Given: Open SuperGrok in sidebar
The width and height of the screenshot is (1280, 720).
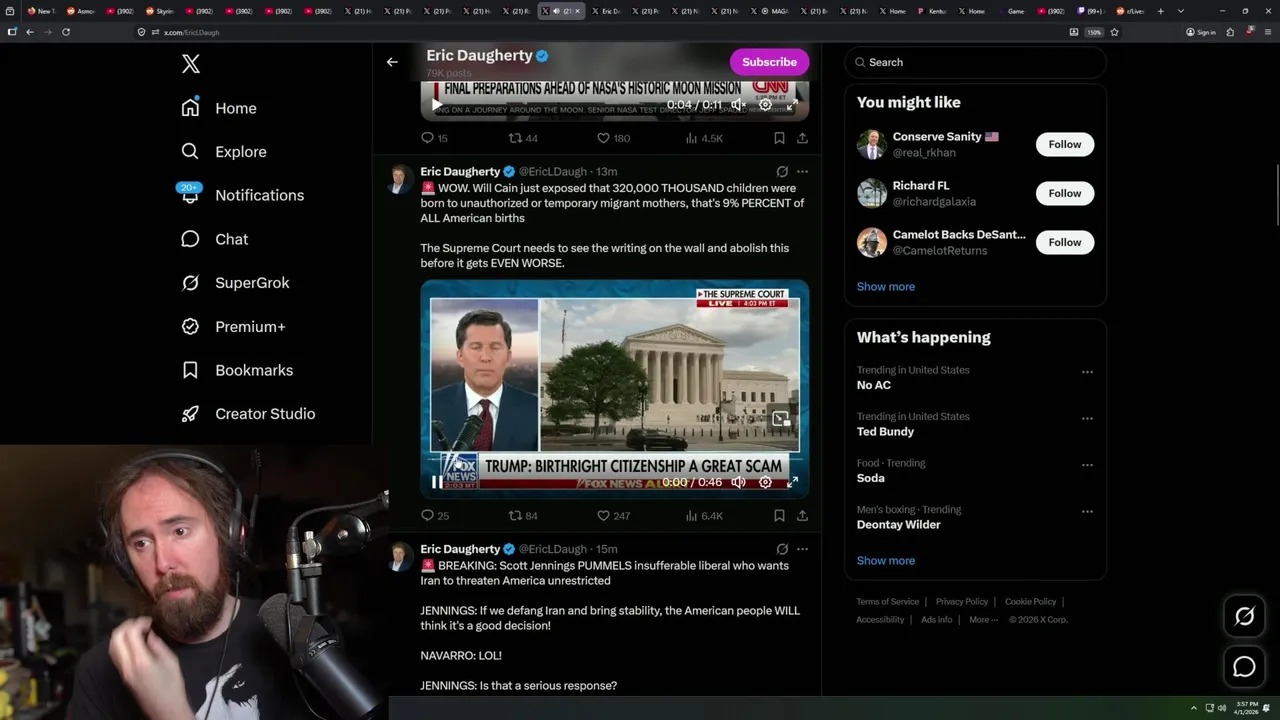Looking at the screenshot, I should (x=236, y=283).
